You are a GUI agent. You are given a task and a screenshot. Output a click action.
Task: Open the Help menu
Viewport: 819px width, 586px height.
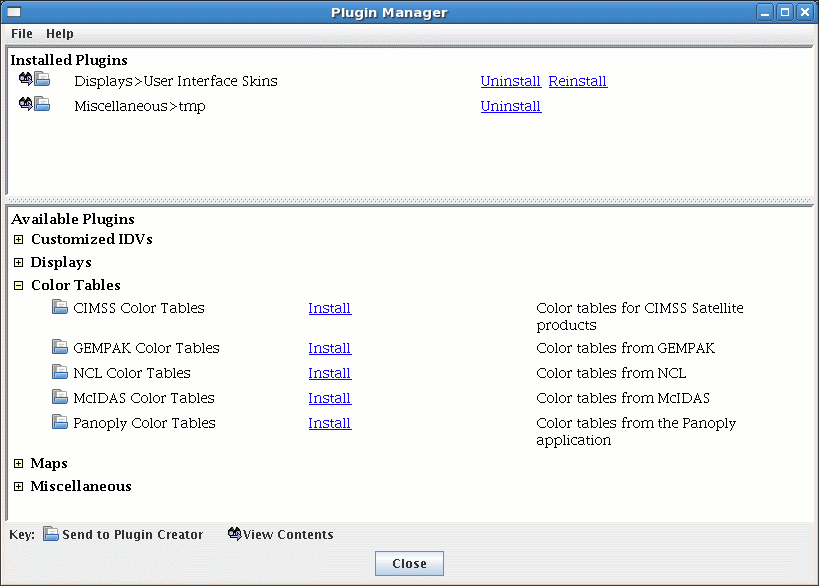(59, 33)
